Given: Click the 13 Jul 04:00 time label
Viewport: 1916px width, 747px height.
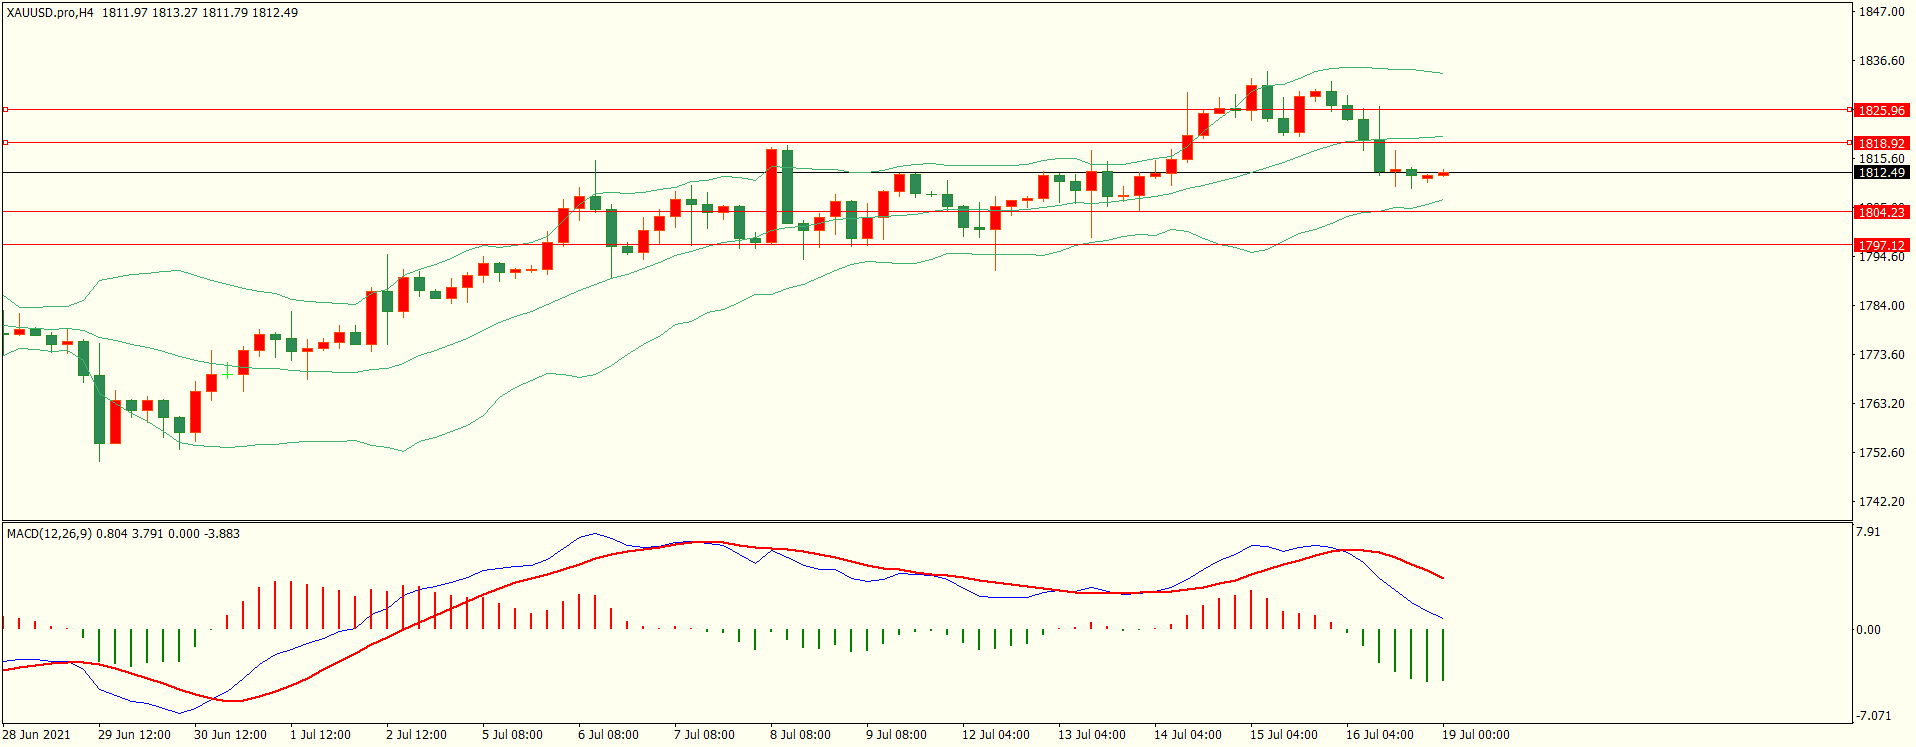Looking at the screenshot, I should click(1092, 735).
